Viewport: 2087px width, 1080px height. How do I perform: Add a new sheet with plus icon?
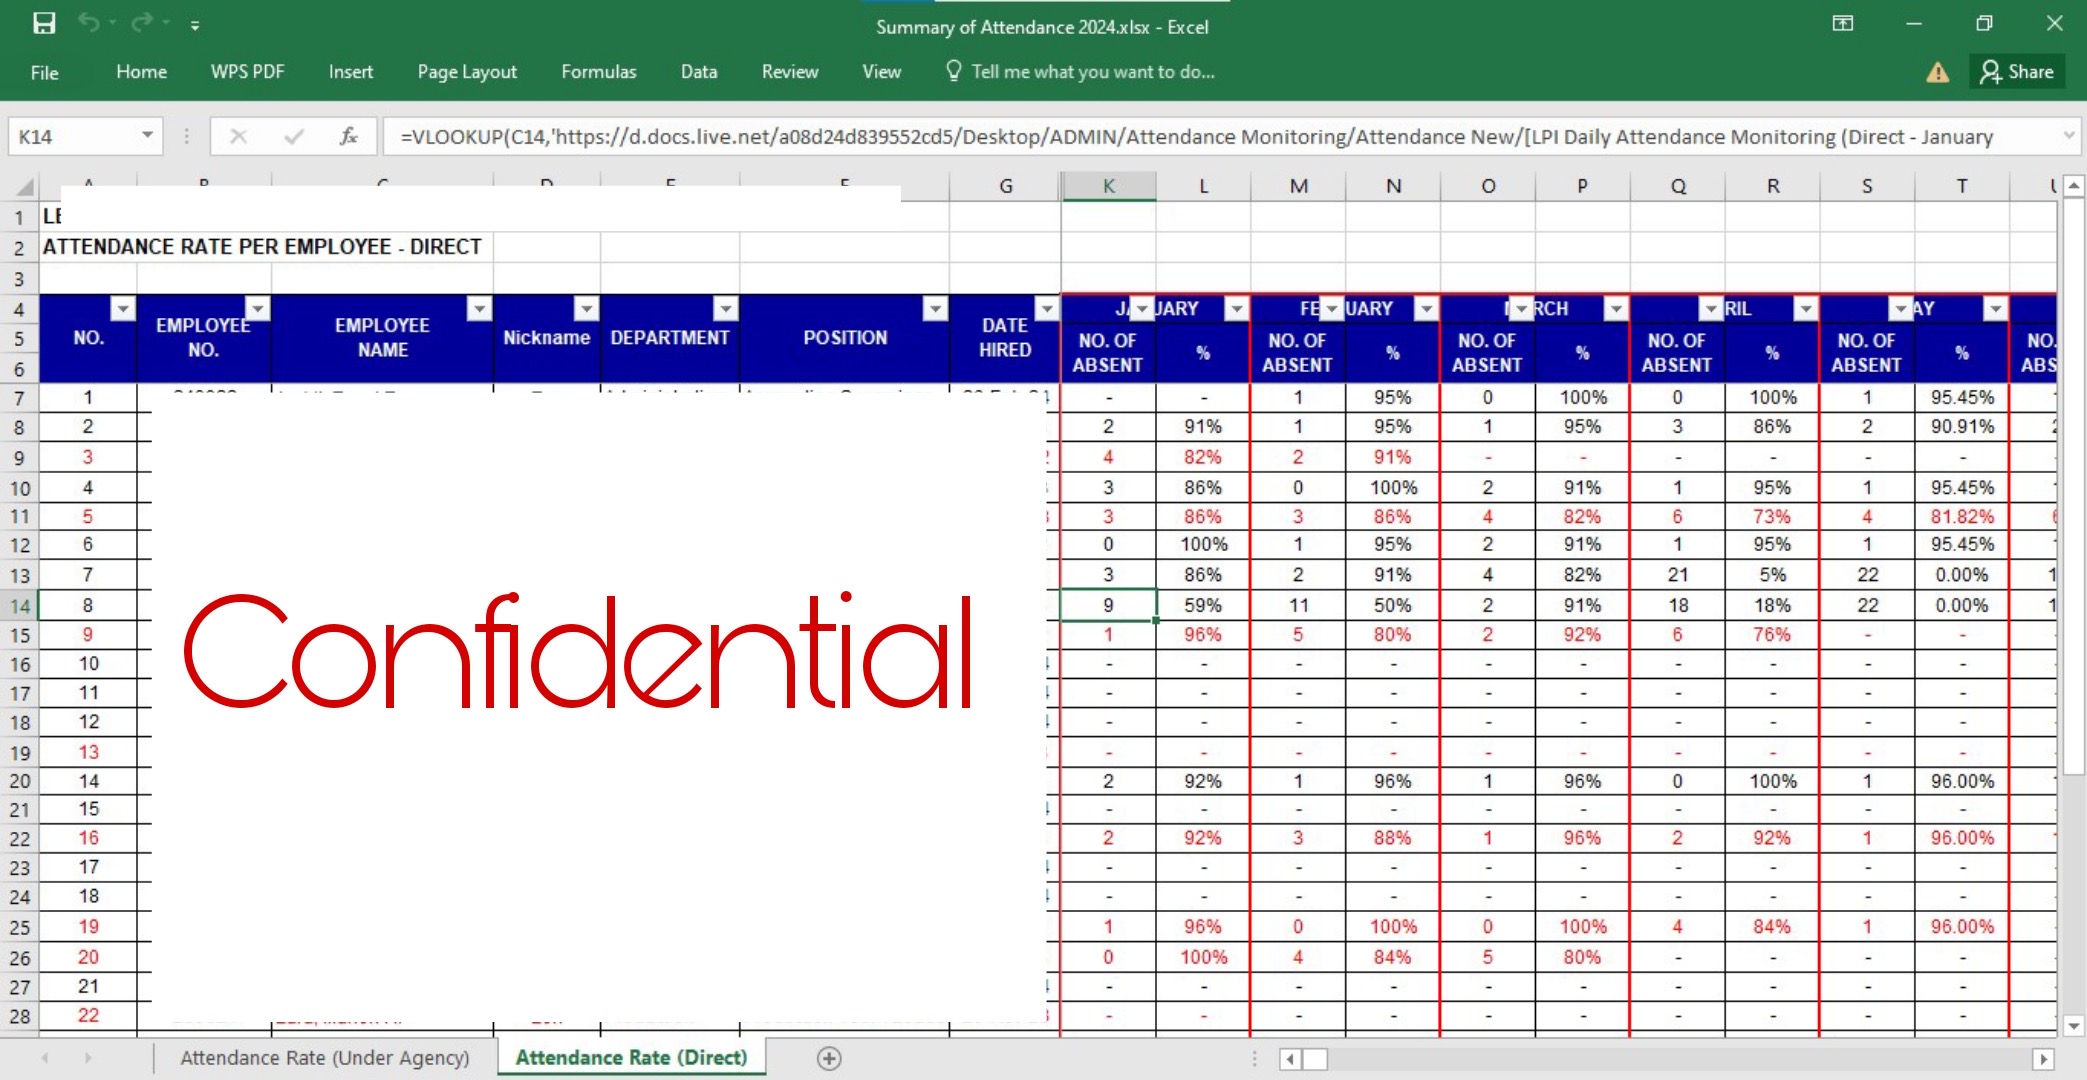829,1058
